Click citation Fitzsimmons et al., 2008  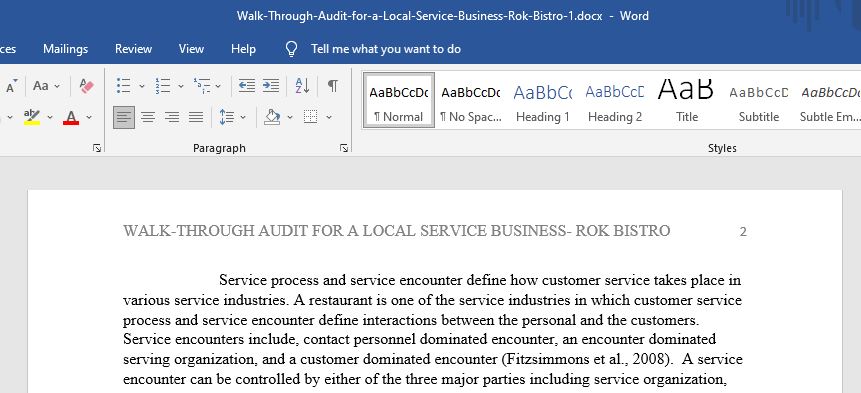(586, 360)
